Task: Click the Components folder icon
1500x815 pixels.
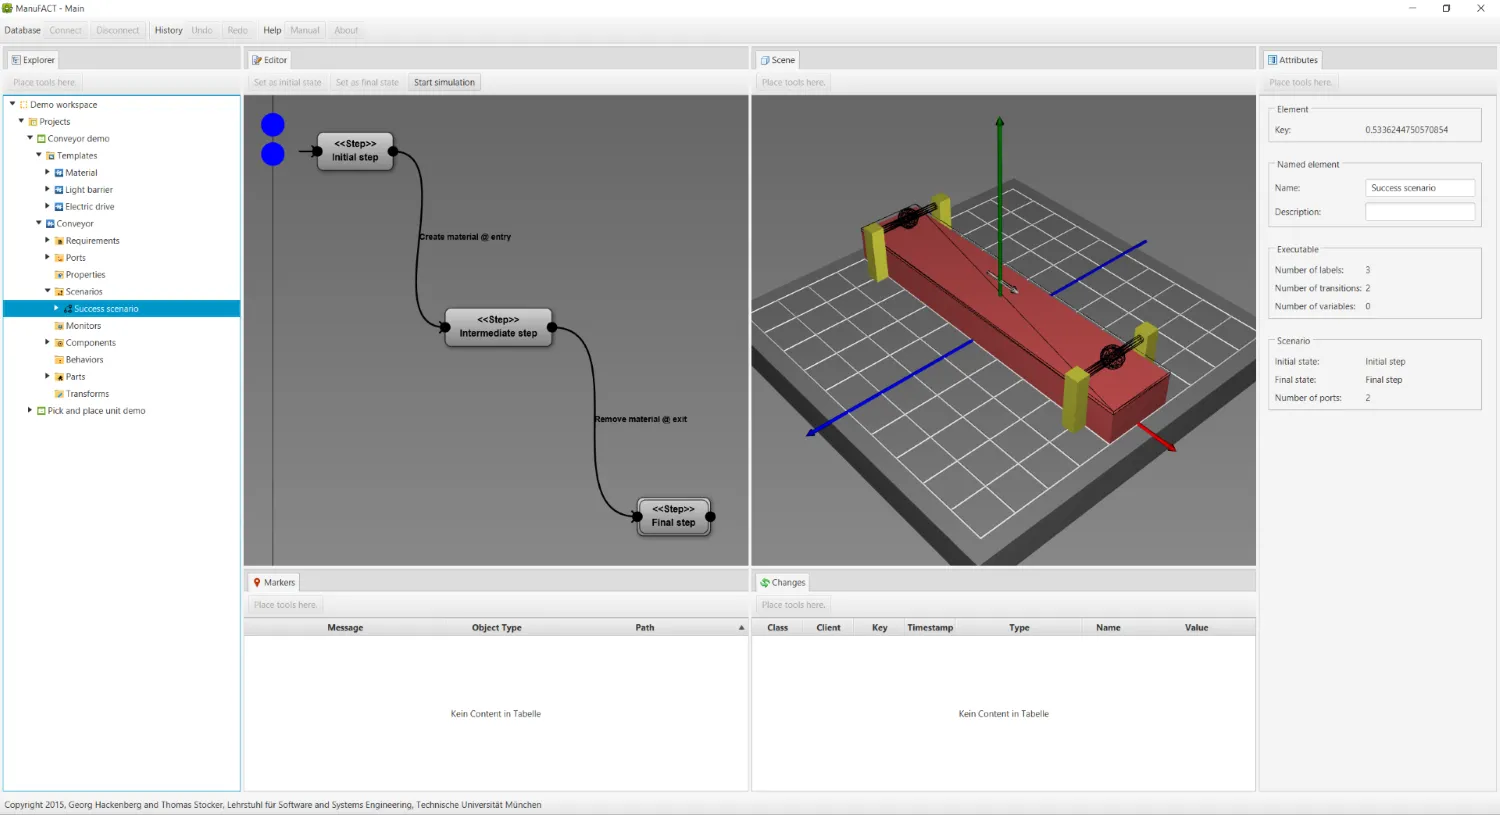Action: pos(59,343)
